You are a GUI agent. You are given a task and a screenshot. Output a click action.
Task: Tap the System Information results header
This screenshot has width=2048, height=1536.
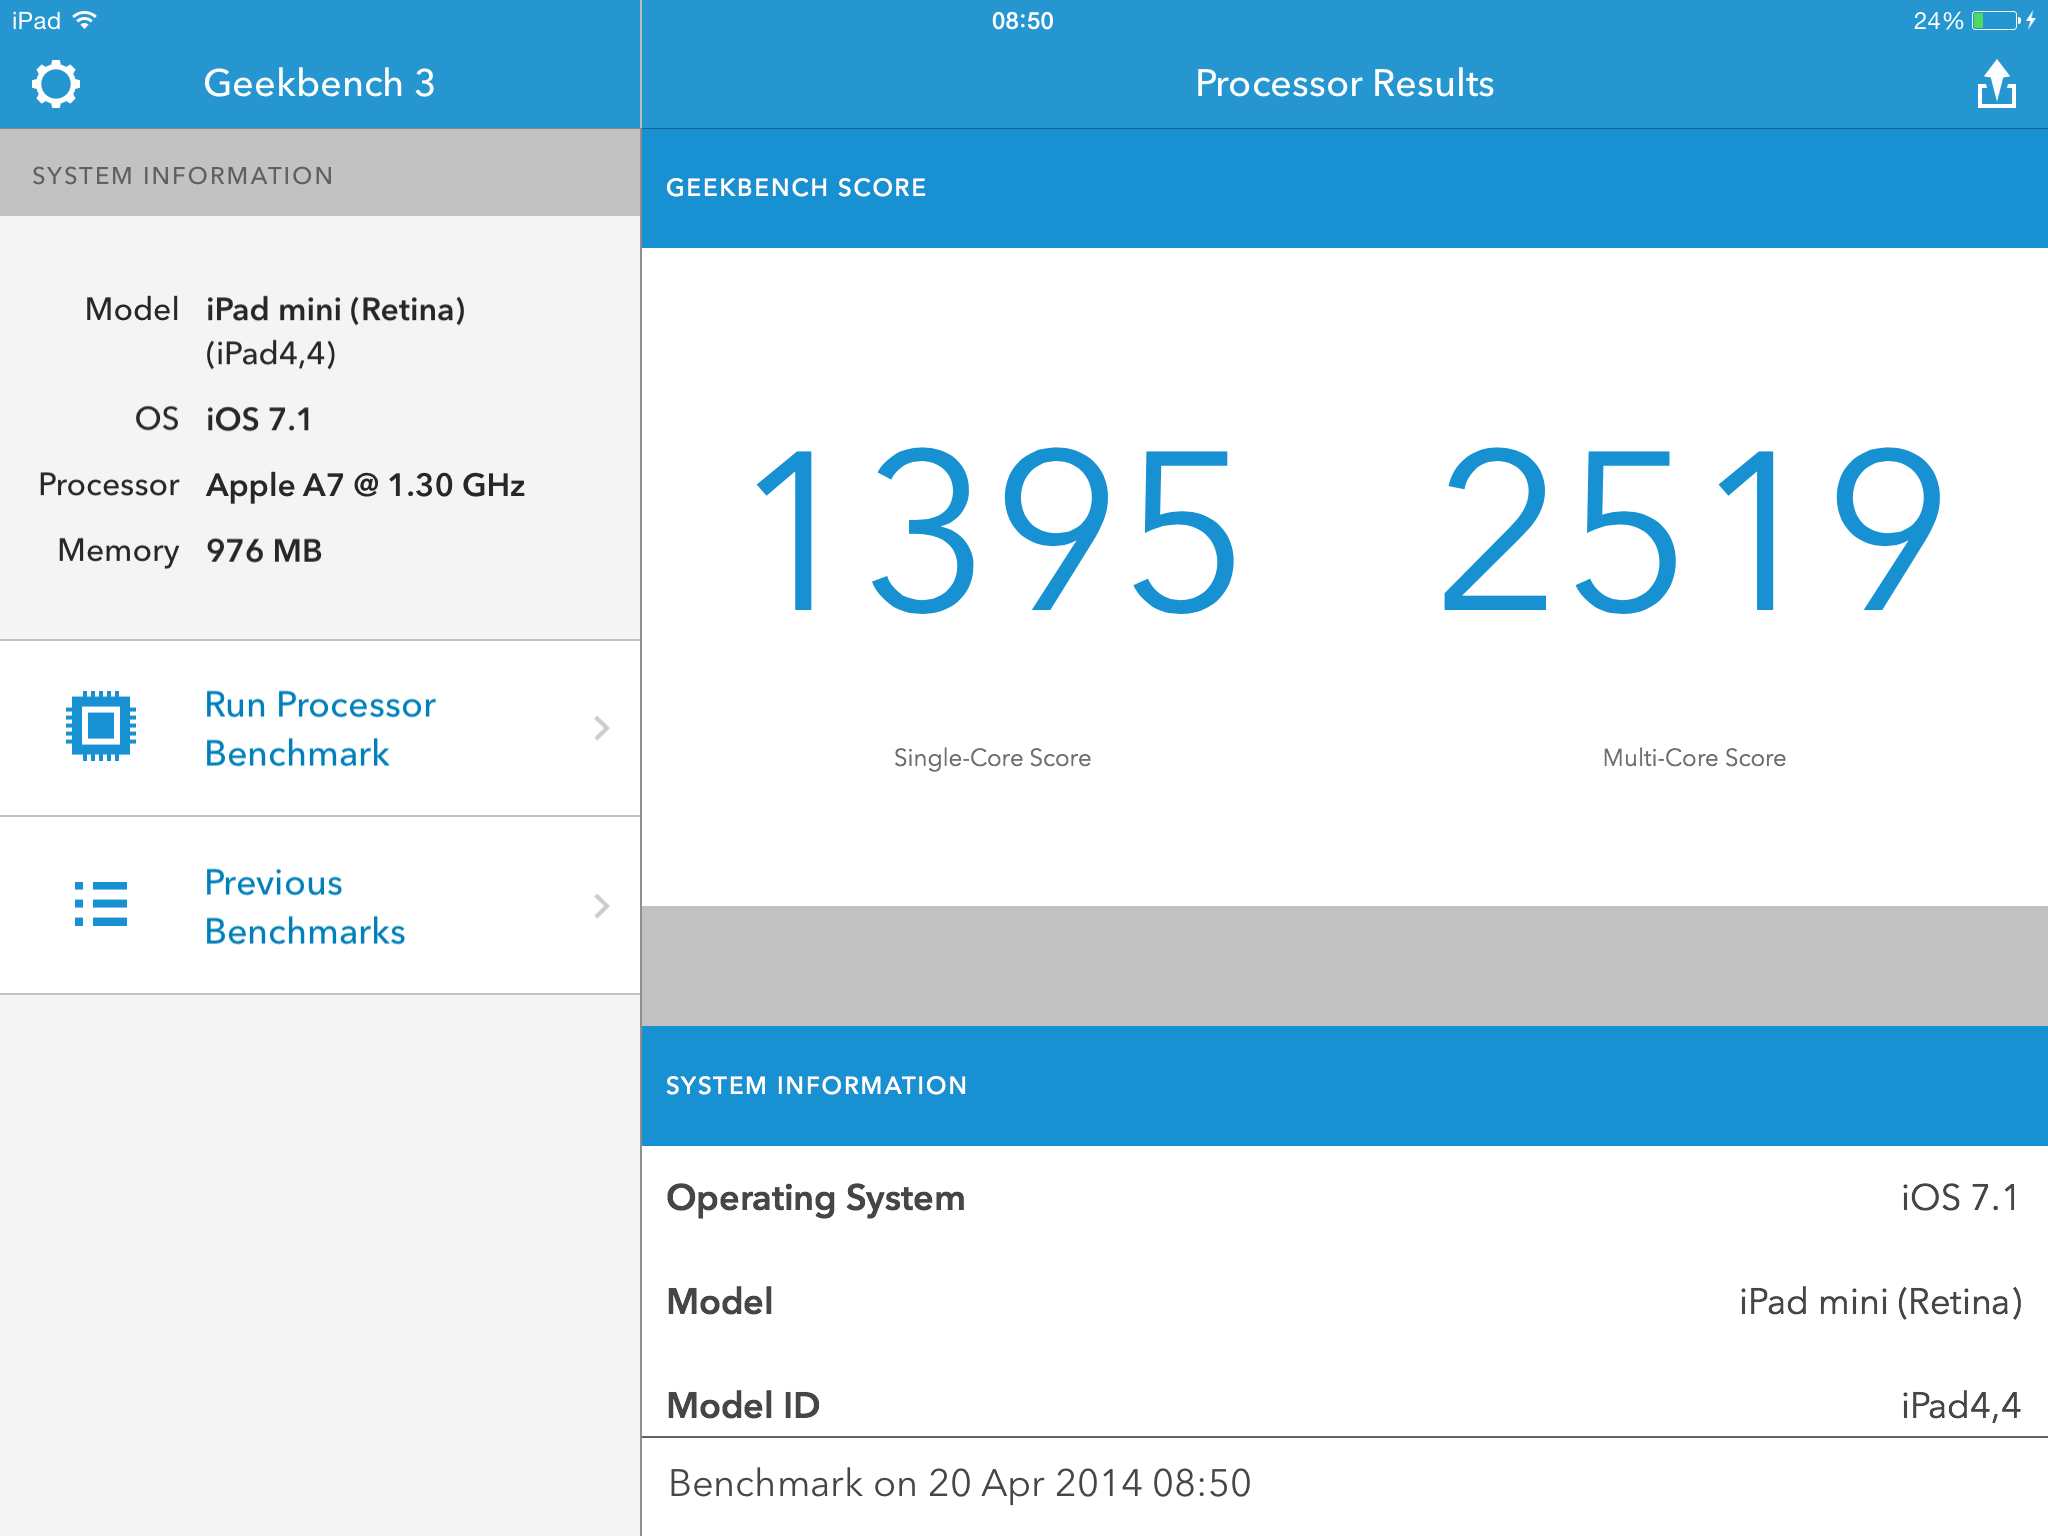[816, 1086]
